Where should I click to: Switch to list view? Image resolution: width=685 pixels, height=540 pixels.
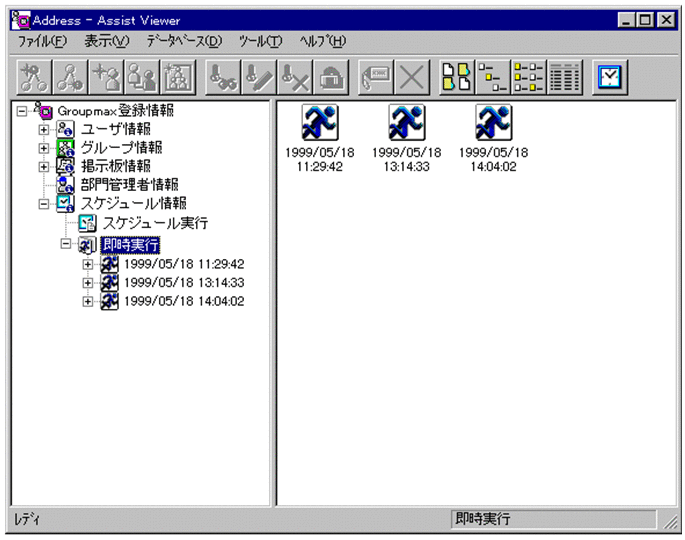[x=529, y=77]
